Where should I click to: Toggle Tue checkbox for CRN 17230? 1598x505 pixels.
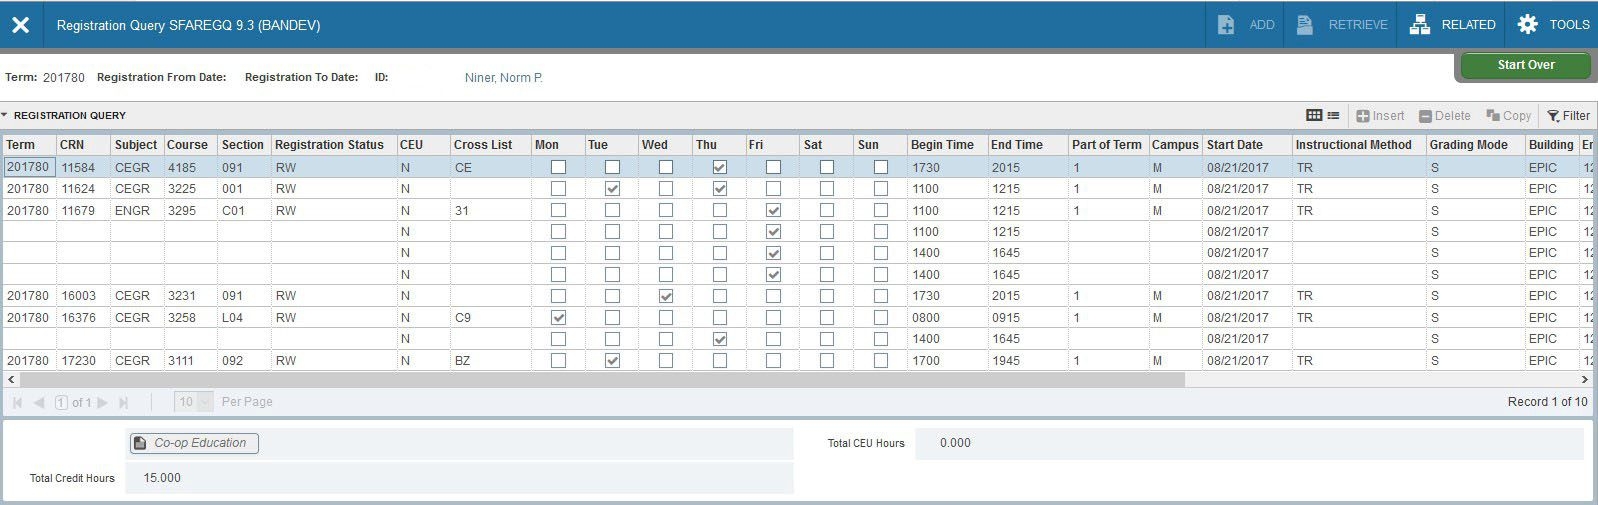[612, 361]
